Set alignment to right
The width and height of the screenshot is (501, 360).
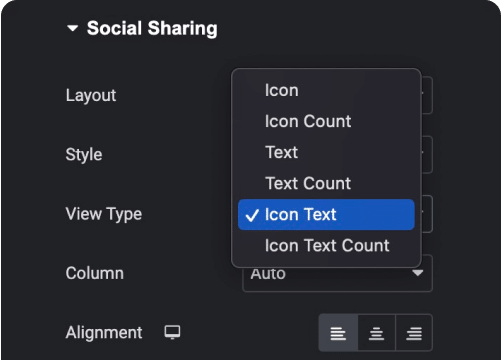pyautogui.click(x=414, y=333)
